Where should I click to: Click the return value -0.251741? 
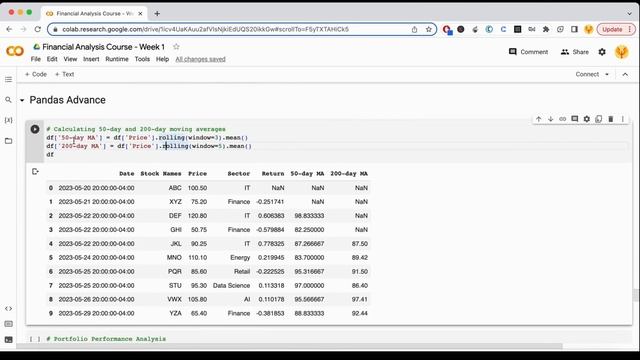click(270, 202)
